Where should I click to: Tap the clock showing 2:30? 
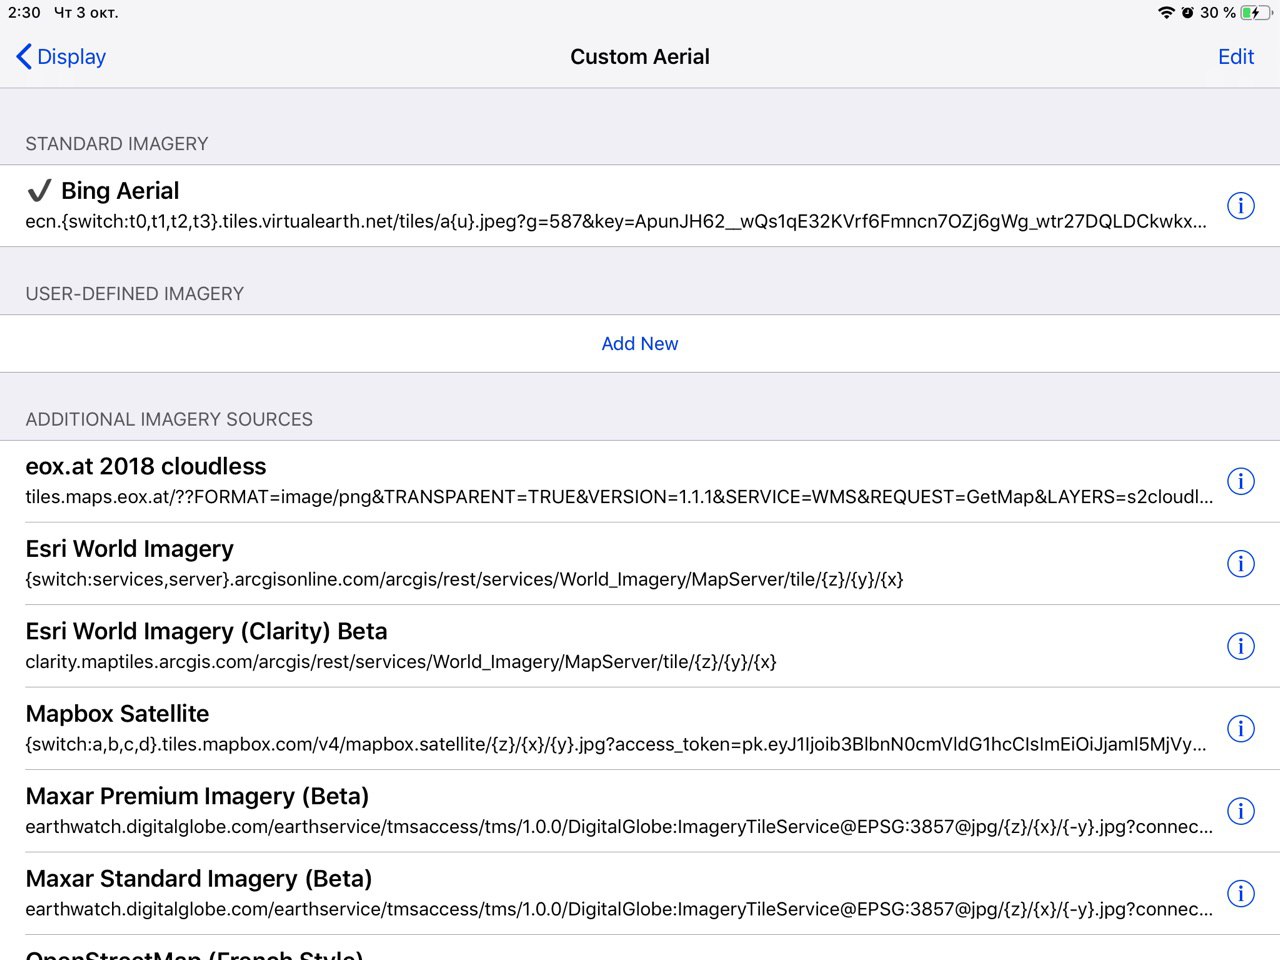click(x=24, y=13)
